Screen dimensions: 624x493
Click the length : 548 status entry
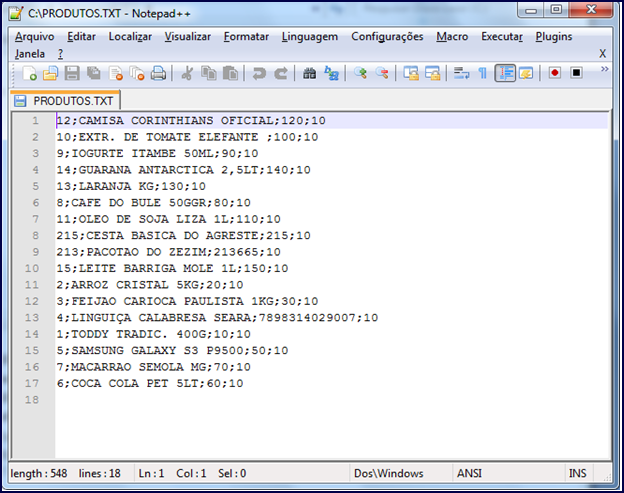tap(39, 474)
